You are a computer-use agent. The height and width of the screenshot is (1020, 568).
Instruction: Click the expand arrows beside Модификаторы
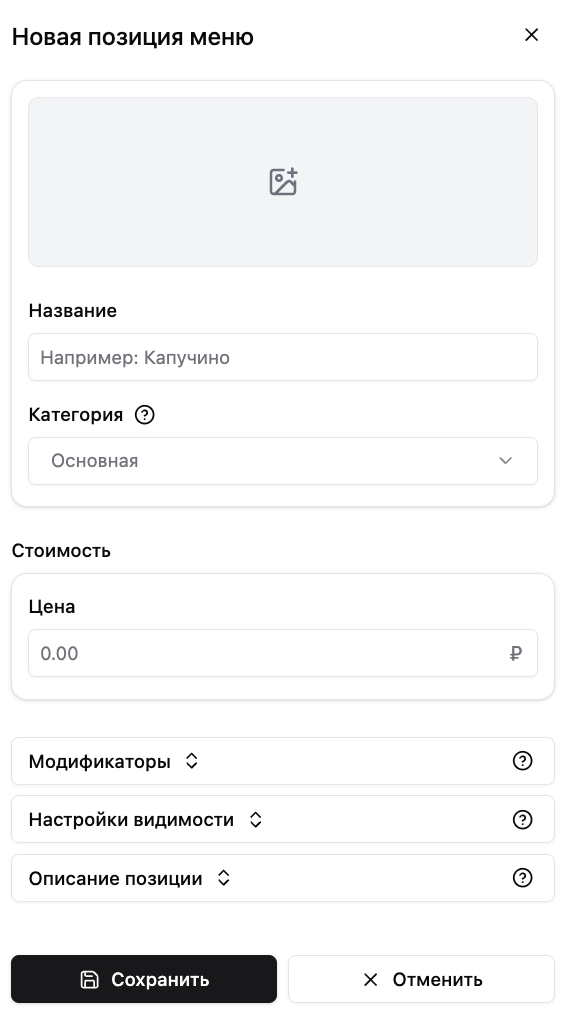[x=191, y=760]
